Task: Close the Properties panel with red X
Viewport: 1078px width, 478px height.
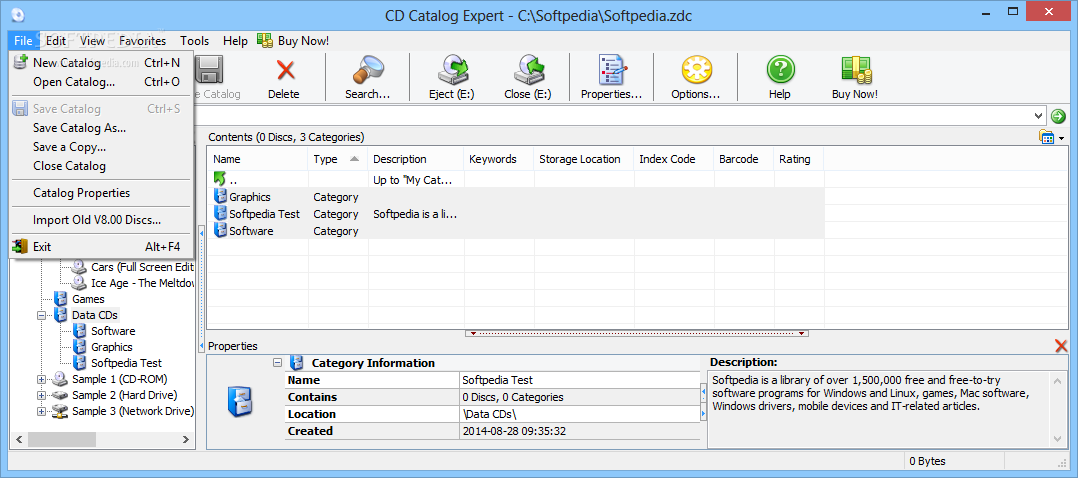Action: pyautogui.click(x=1061, y=346)
